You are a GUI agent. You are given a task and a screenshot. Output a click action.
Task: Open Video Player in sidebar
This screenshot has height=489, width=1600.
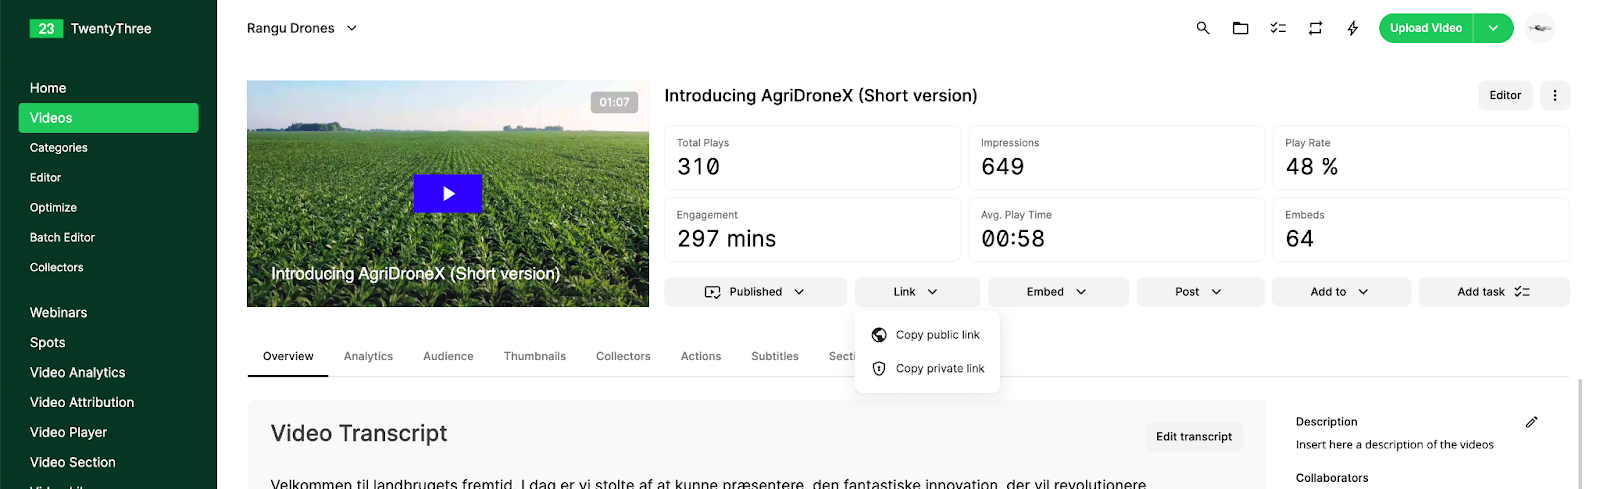pyautogui.click(x=69, y=433)
